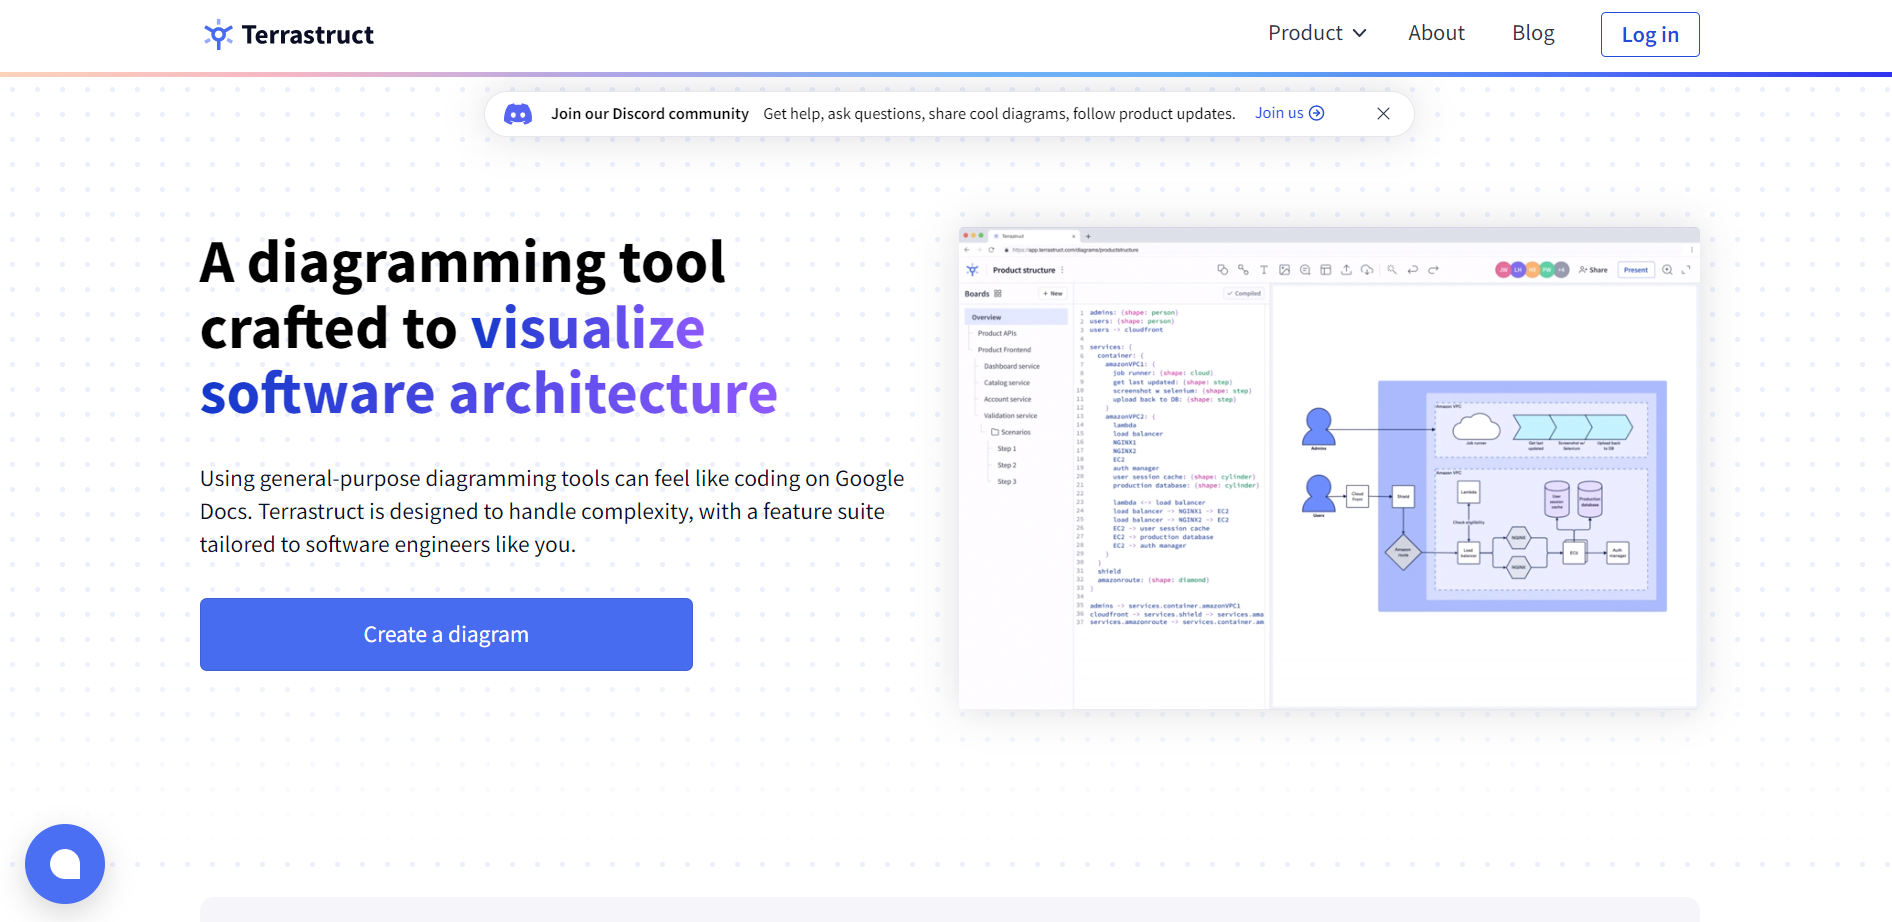Click the Create a diagram button
Screen dimensions: 1892x922
click(x=446, y=634)
